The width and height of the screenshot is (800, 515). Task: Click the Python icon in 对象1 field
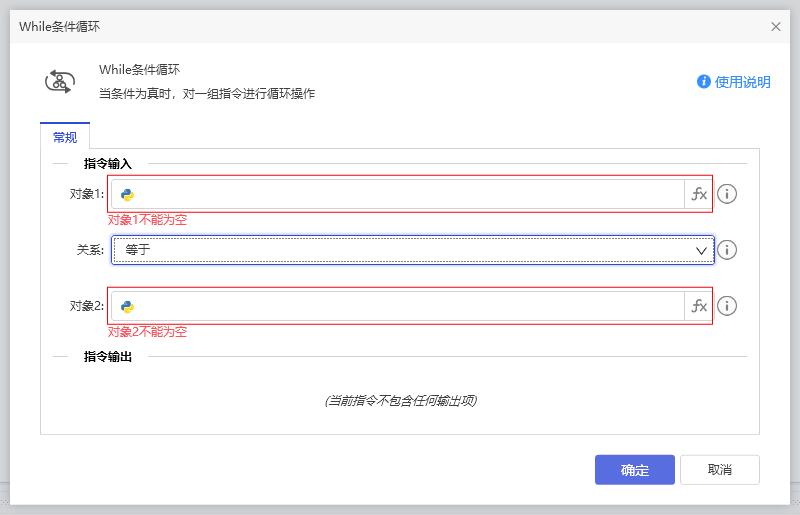pos(127,194)
